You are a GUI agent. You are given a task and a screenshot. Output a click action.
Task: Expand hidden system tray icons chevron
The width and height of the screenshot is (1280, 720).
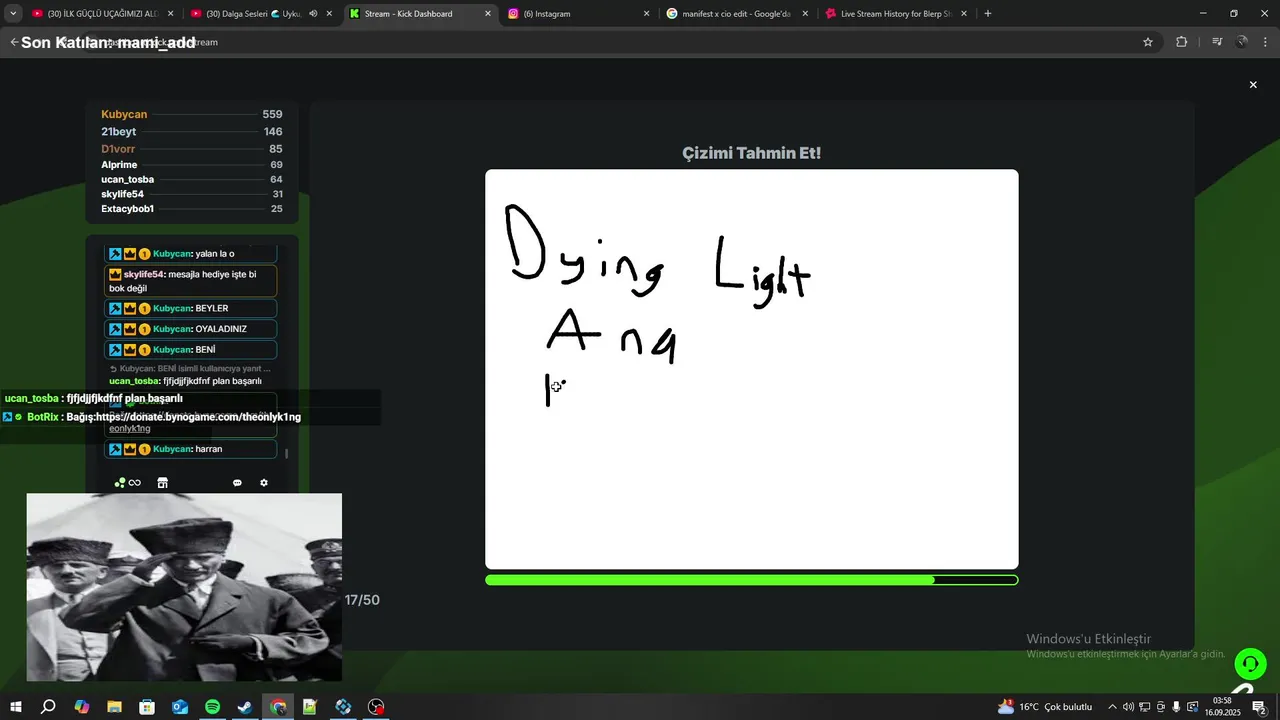pos(1112,707)
